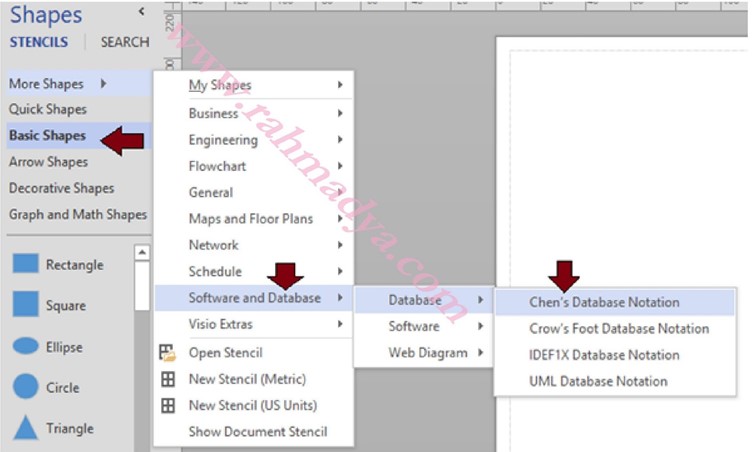
Task: Select Crow's Foot Database Notation
Action: 618,328
